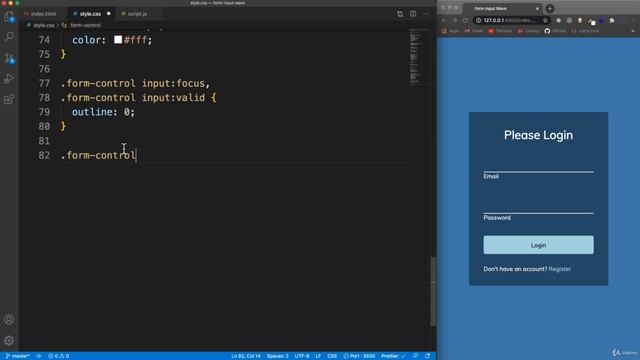
Task: Open the browser three-dot menu
Action: tap(633, 20)
